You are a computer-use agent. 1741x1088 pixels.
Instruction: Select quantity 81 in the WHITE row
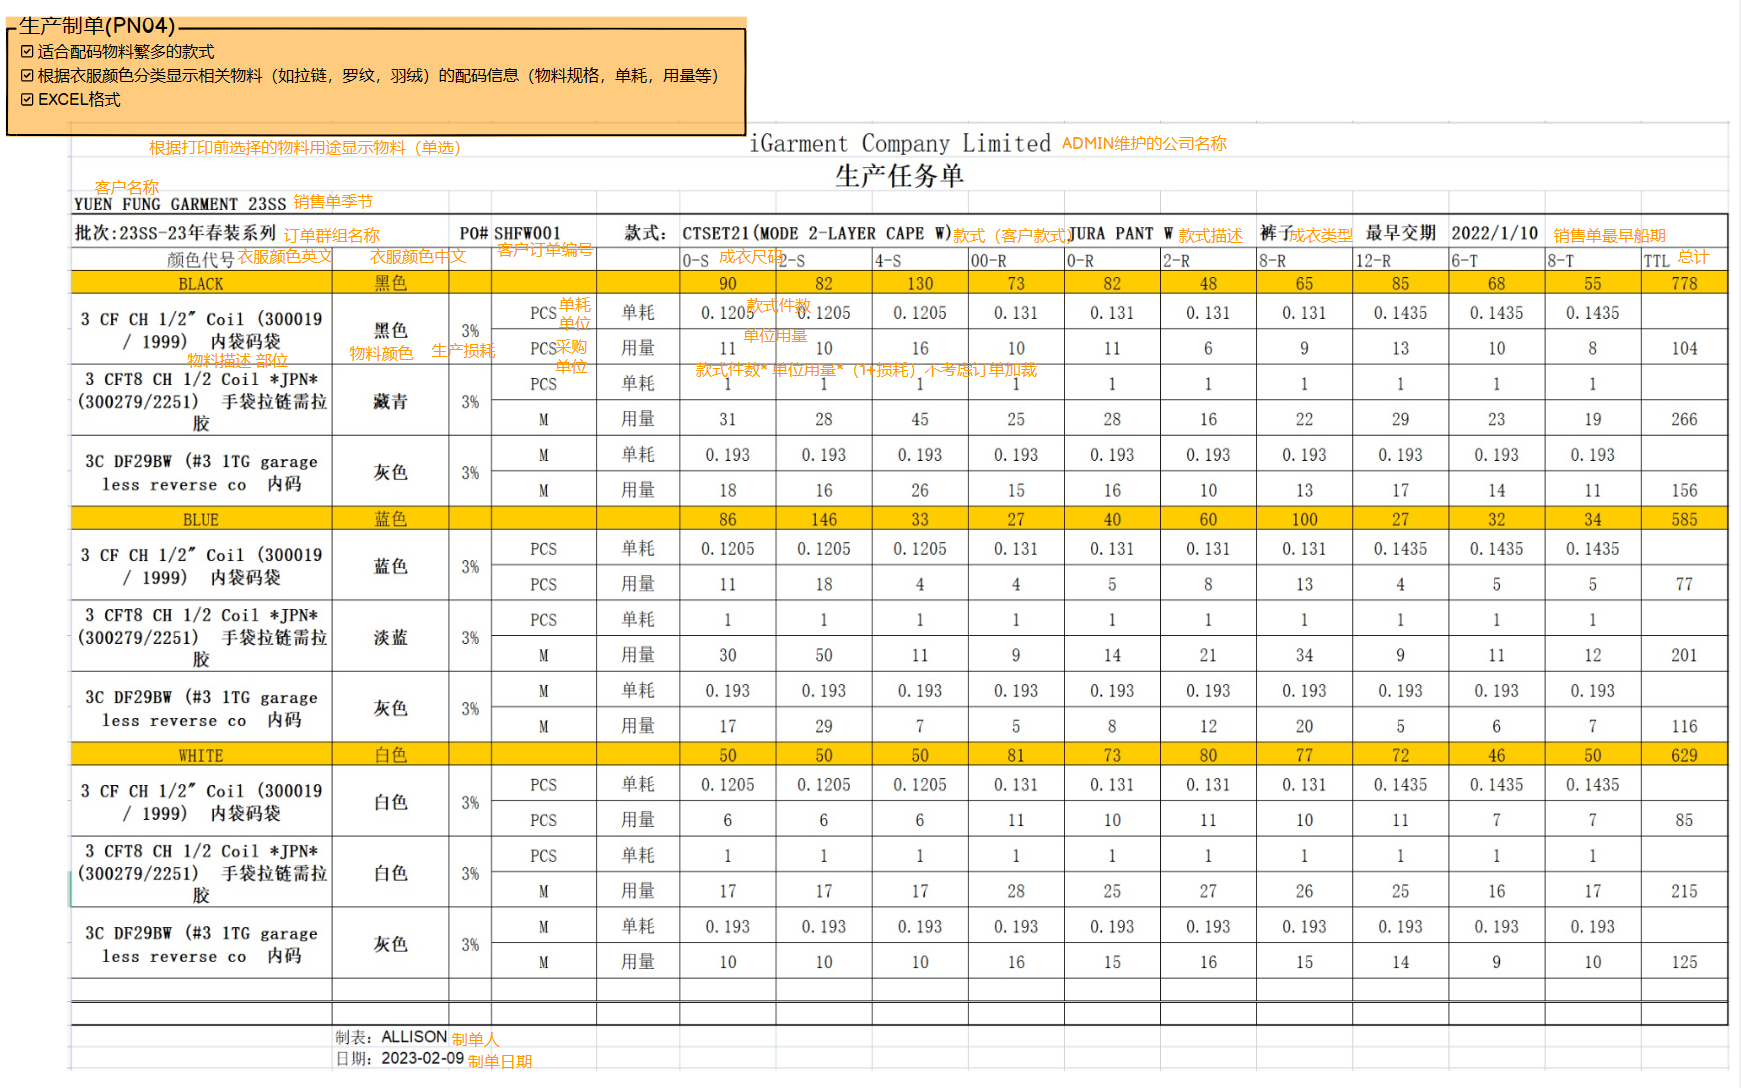(x=1015, y=756)
